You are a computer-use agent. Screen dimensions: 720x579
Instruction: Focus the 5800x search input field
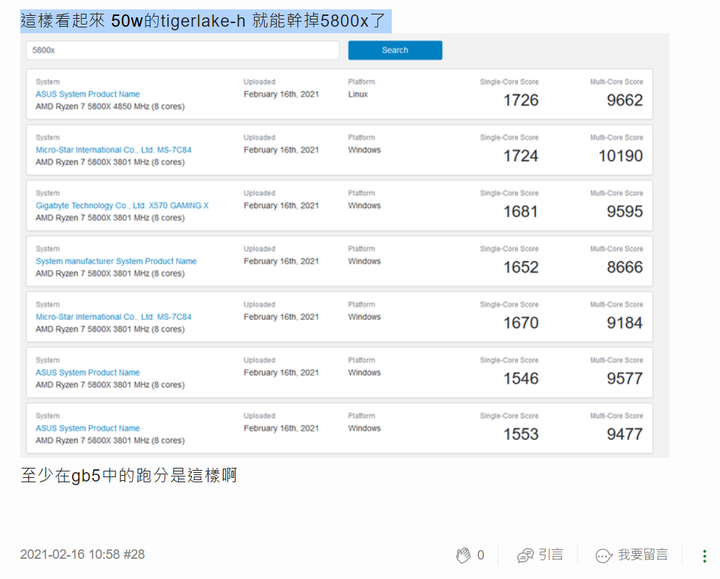point(183,50)
